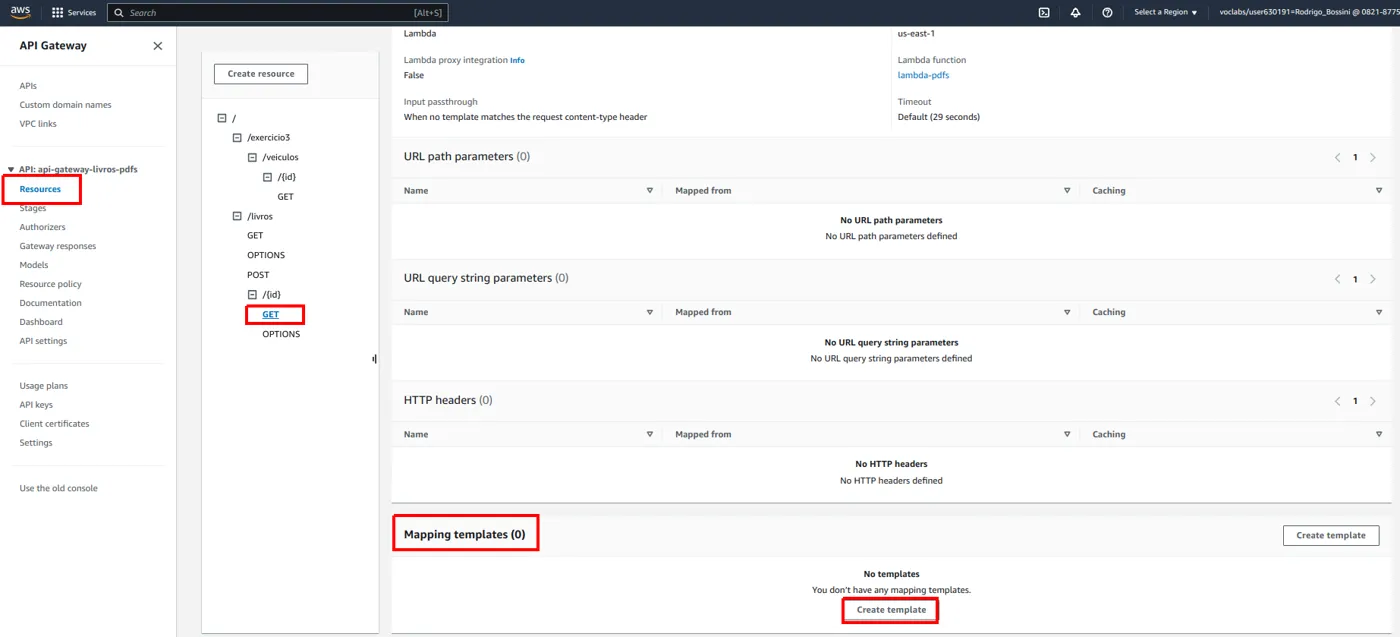The height and width of the screenshot is (637, 1400).
Task: Sort URL query string parameters by Name
Action: click(649, 312)
